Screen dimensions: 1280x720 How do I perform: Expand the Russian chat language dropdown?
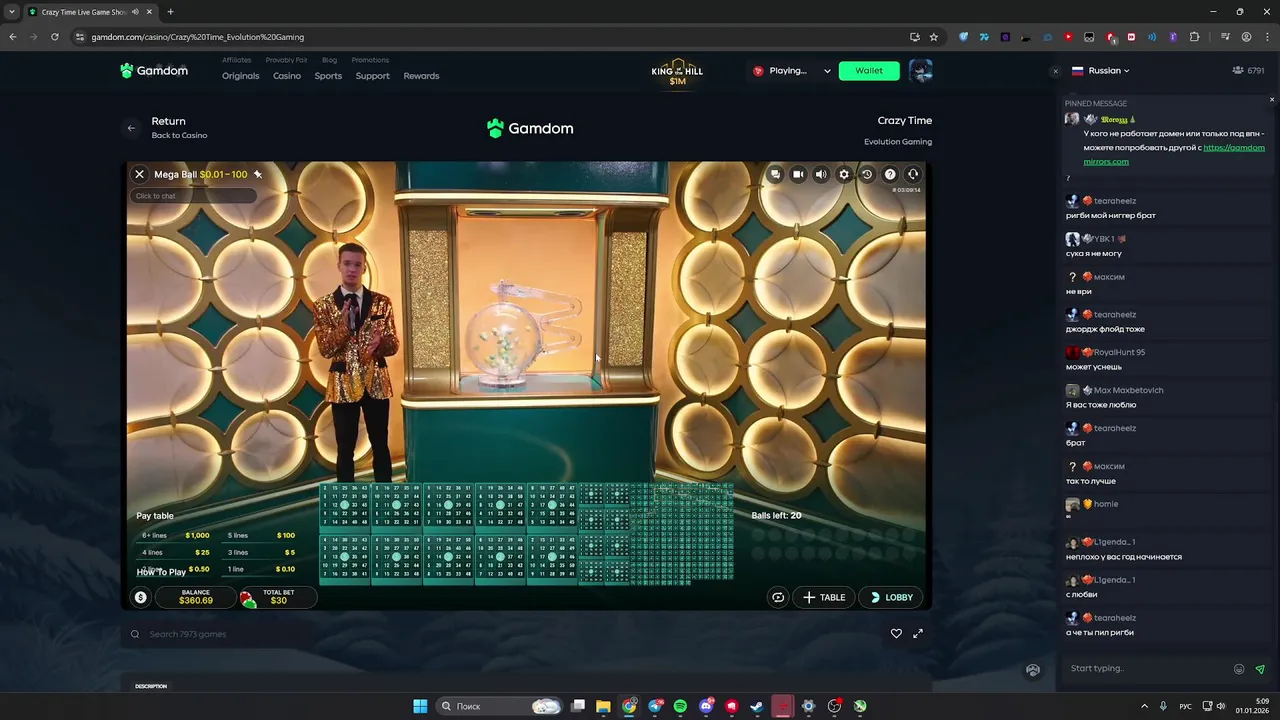[1100, 71]
